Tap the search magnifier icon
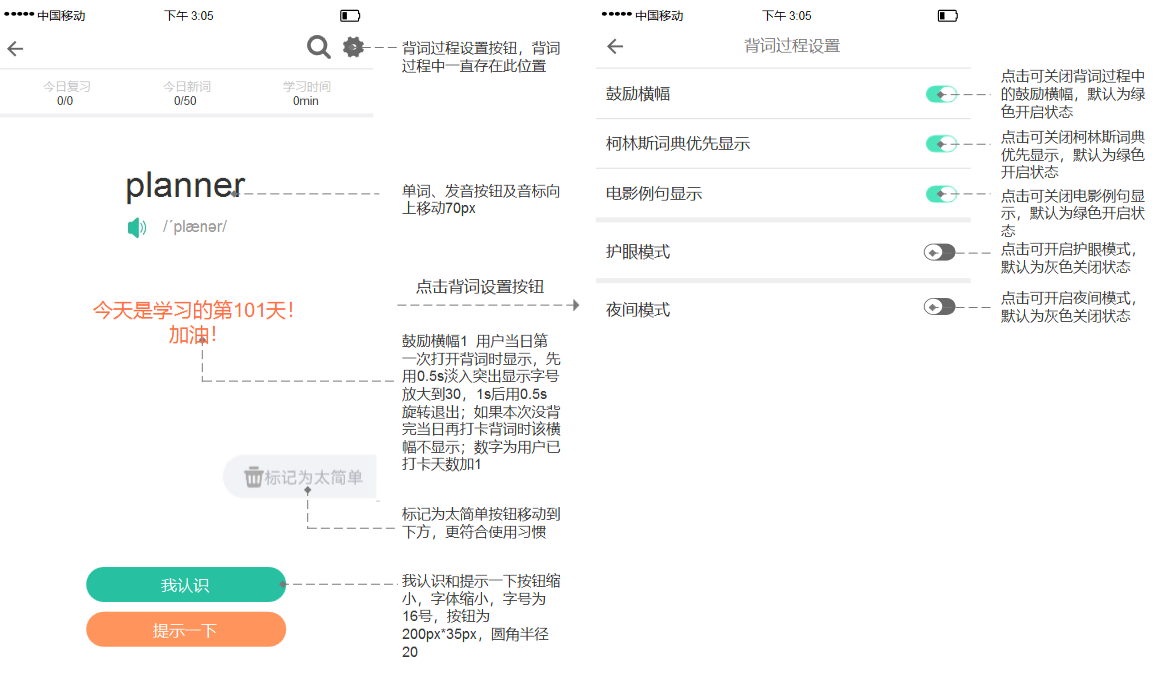 click(x=319, y=47)
